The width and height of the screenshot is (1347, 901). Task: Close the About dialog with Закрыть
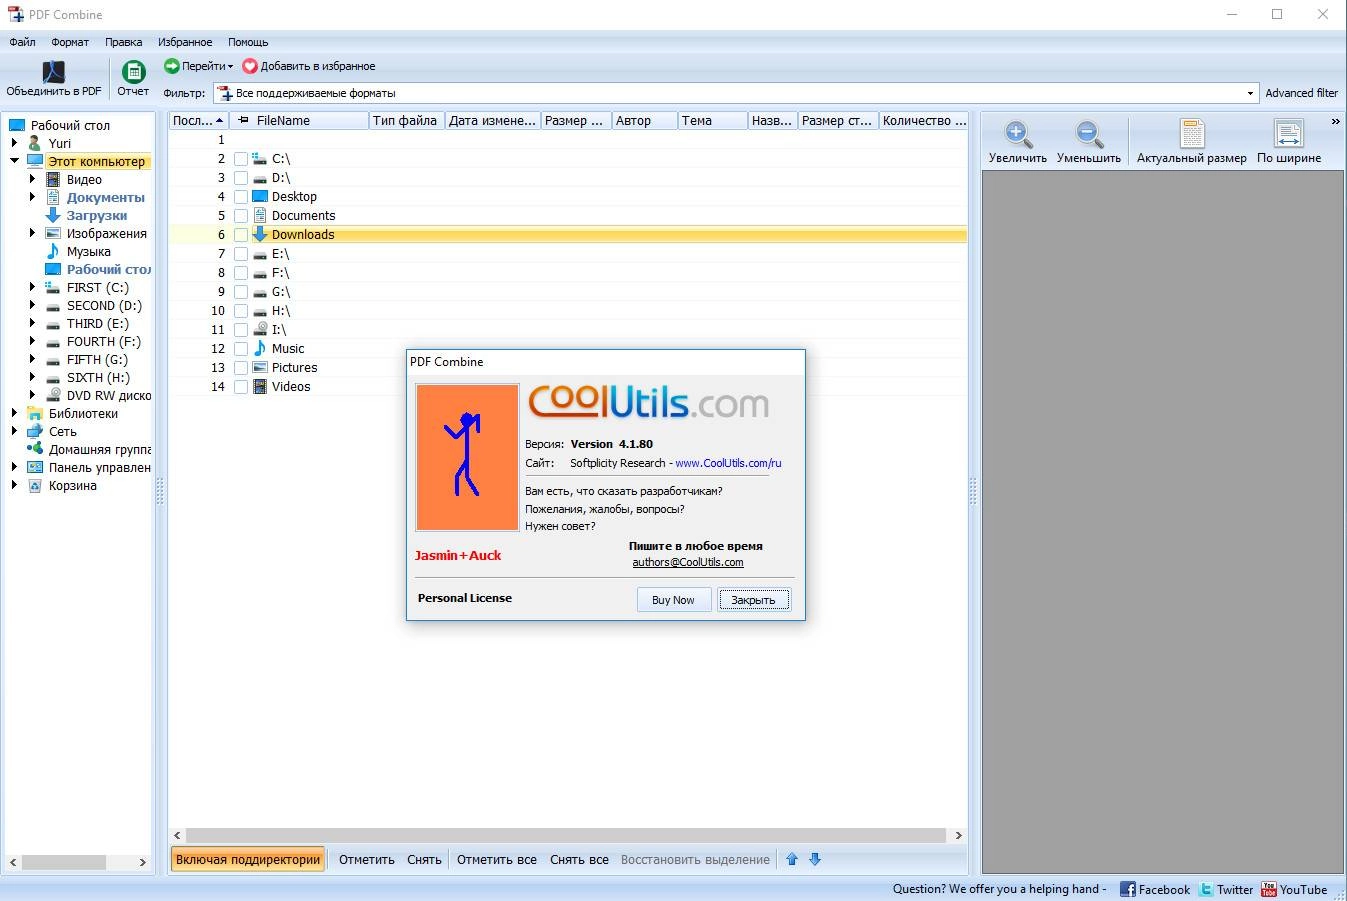[753, 600]
